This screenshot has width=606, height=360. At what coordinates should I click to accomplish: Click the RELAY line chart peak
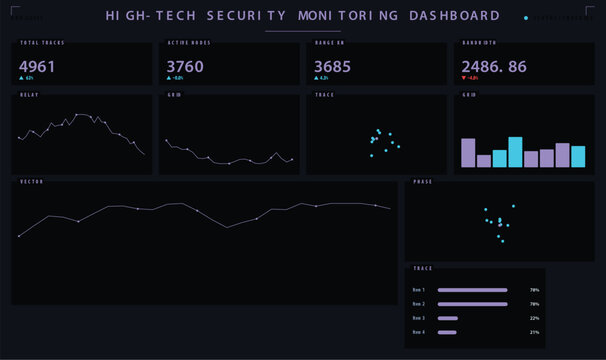click(x=77, y=114)
